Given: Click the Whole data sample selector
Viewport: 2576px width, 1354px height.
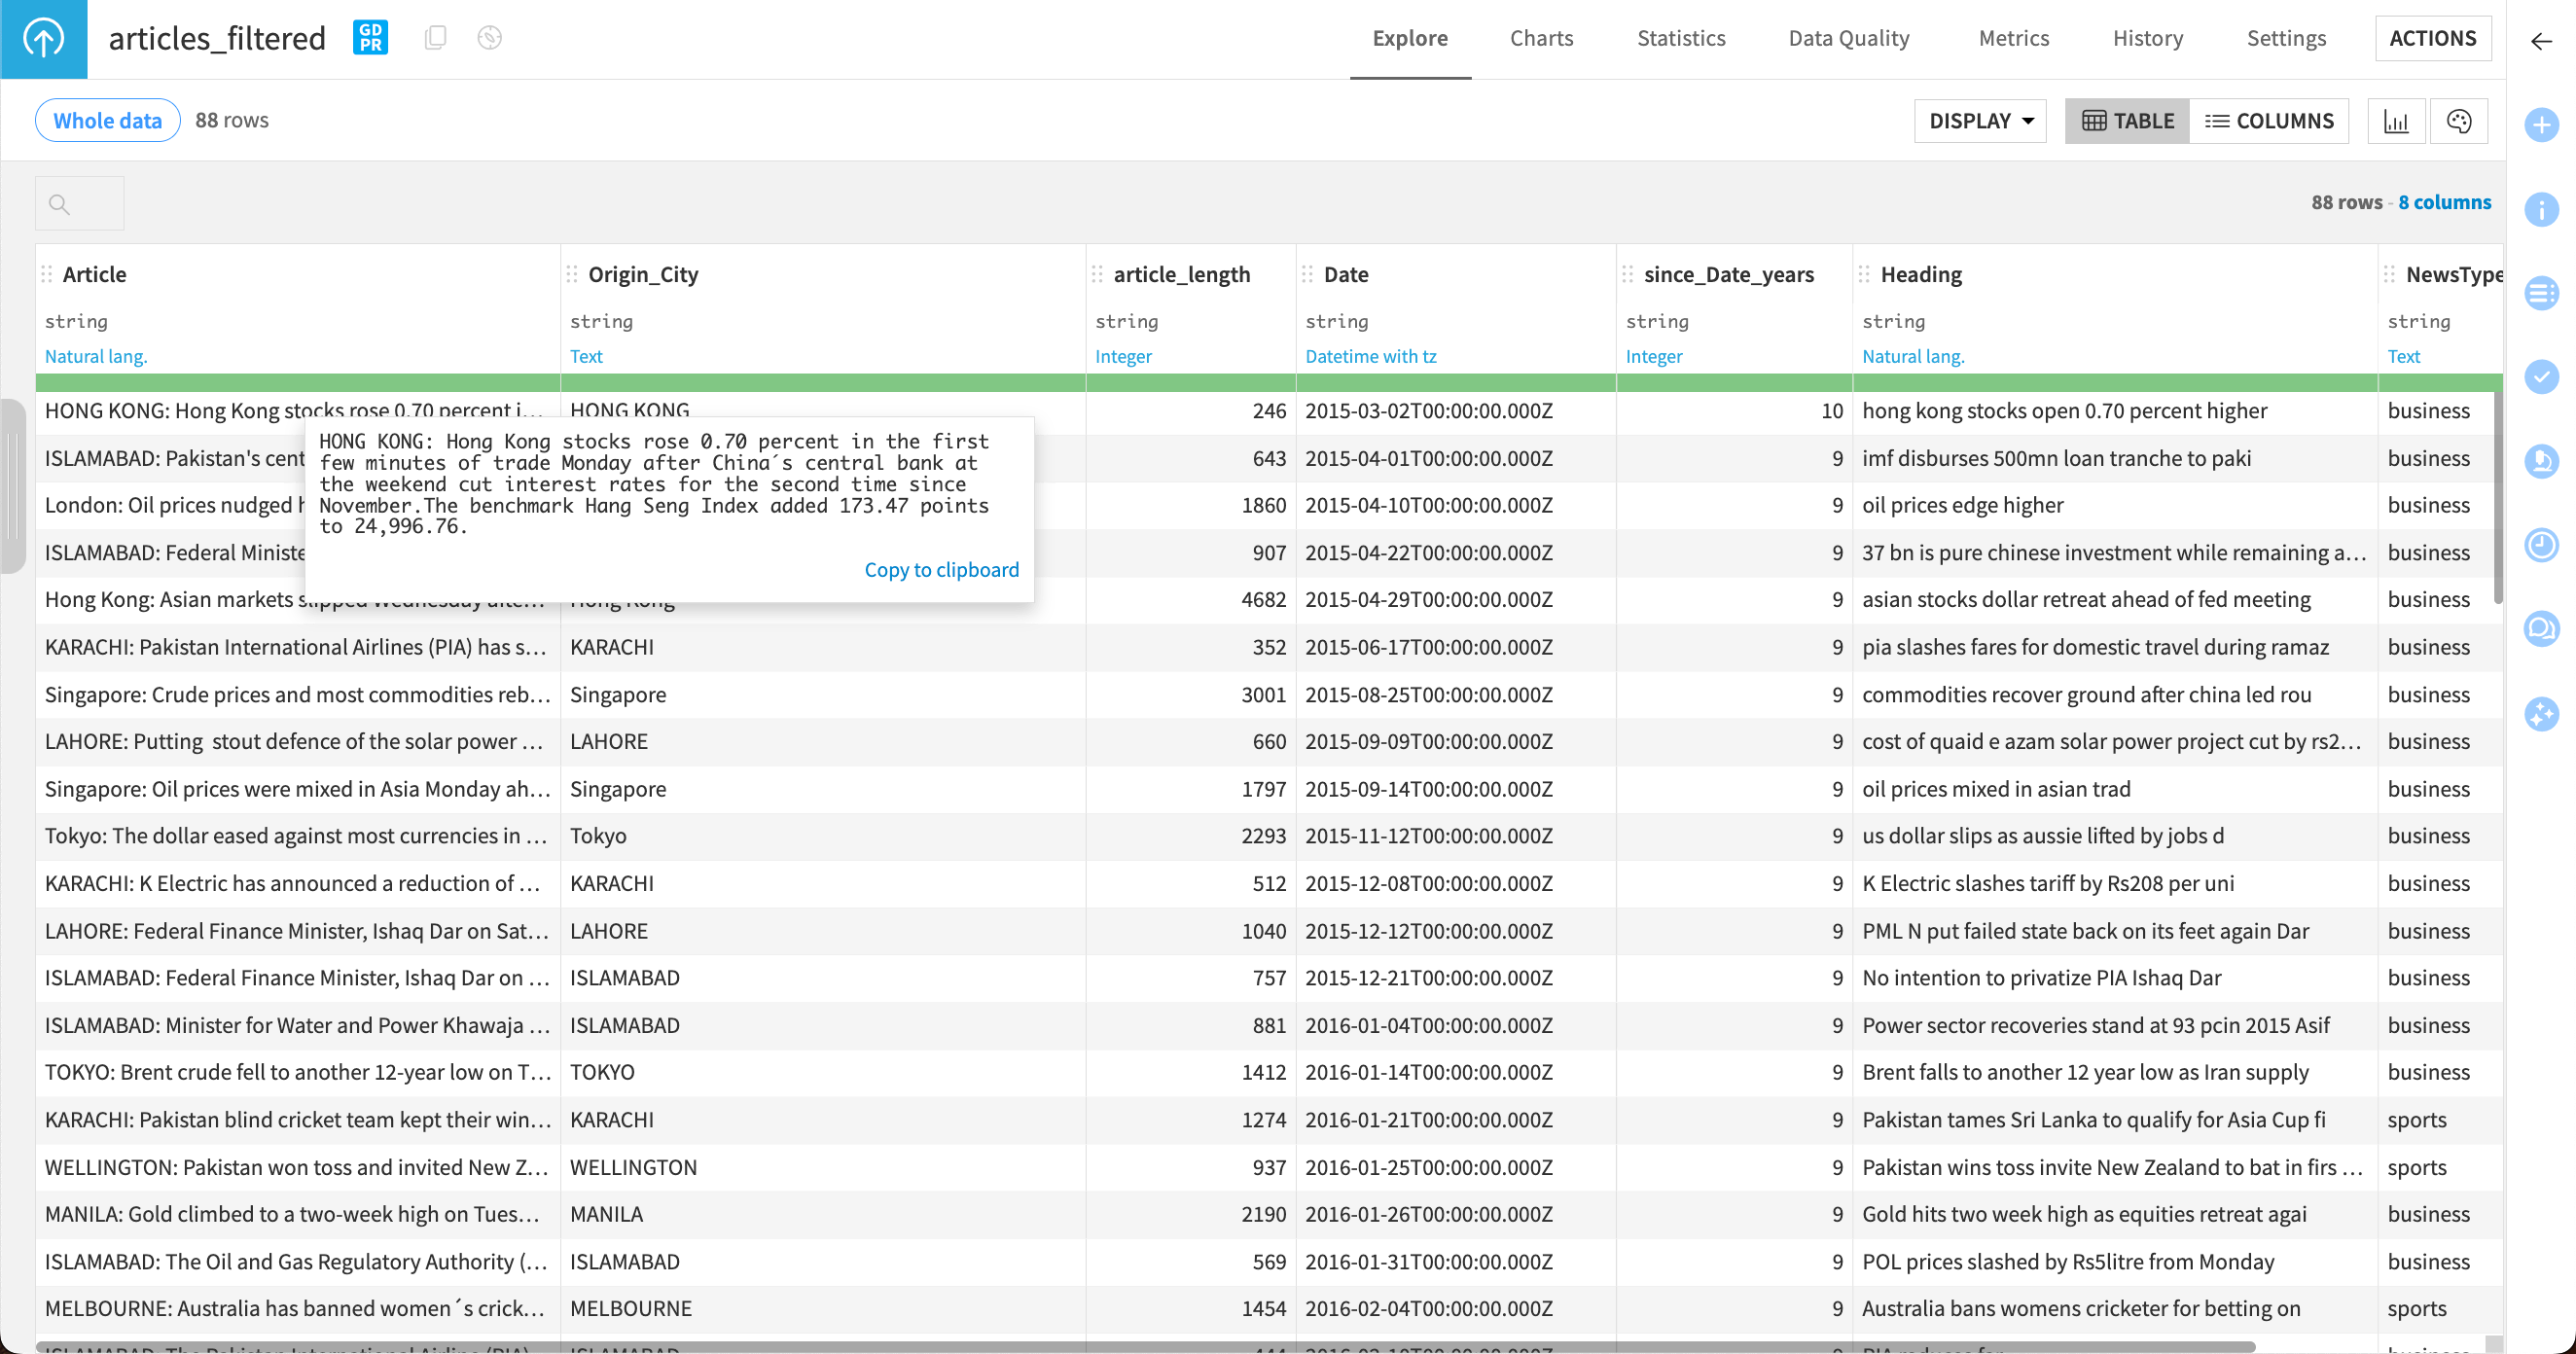Looking at the screenshot, I should 107,120.
